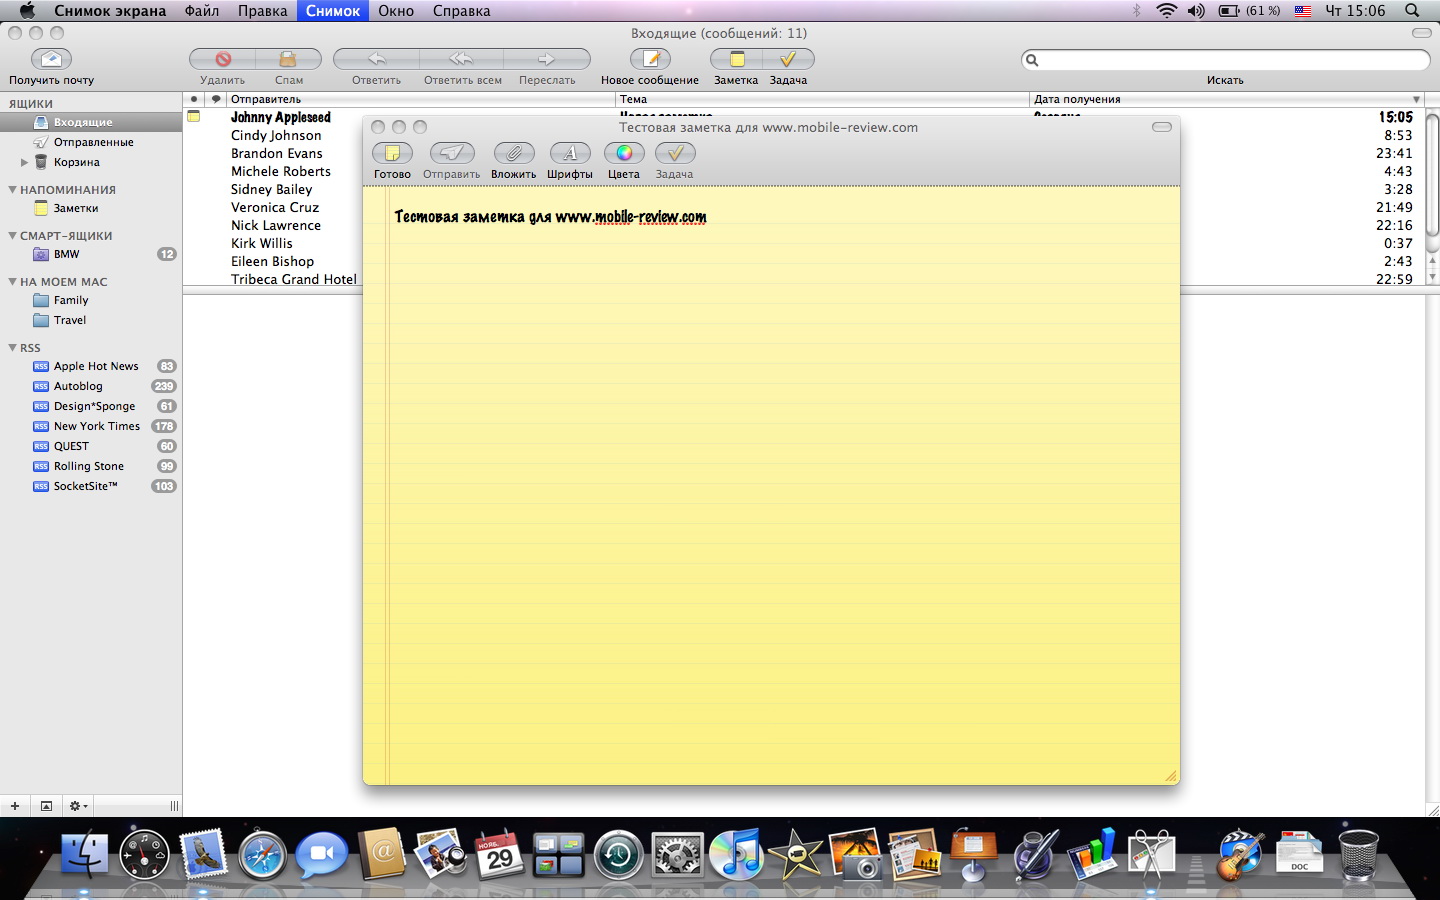Select the Входящие mailbox
The height and width of the screenshot is (900, 1440).
coord(91,122)
